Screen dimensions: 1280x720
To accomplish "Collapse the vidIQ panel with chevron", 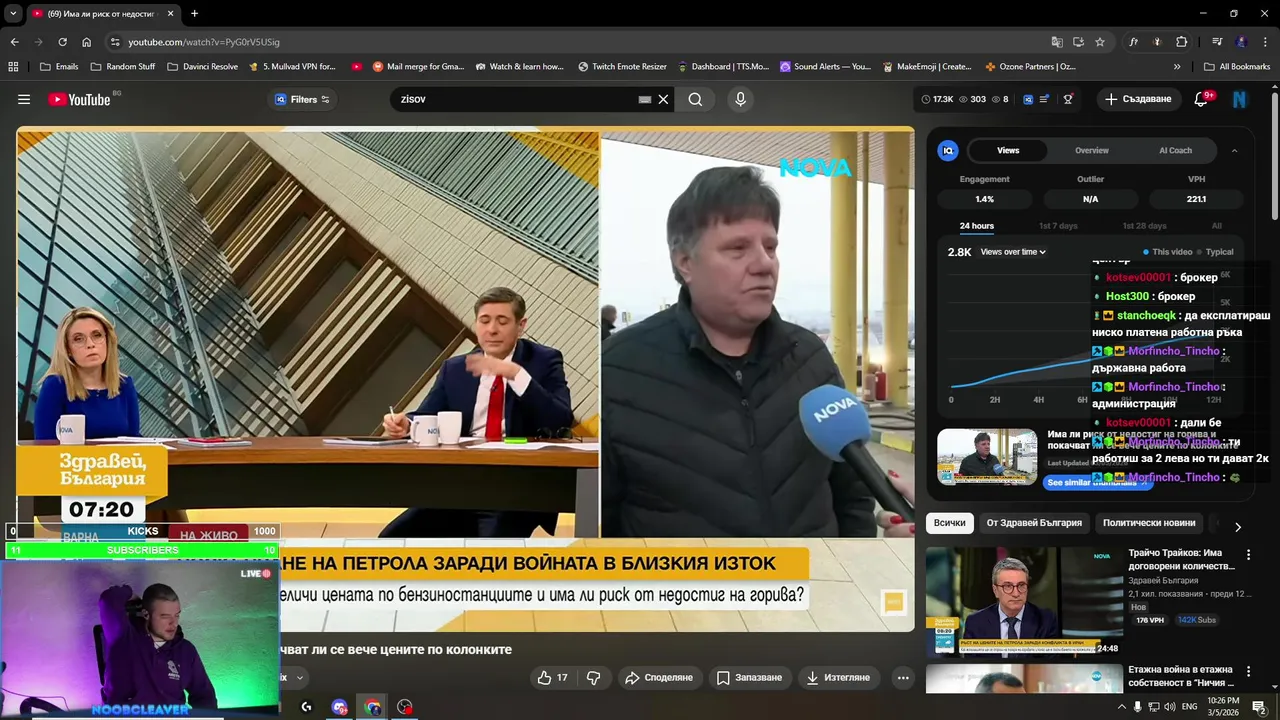I will click(1234, 150).
